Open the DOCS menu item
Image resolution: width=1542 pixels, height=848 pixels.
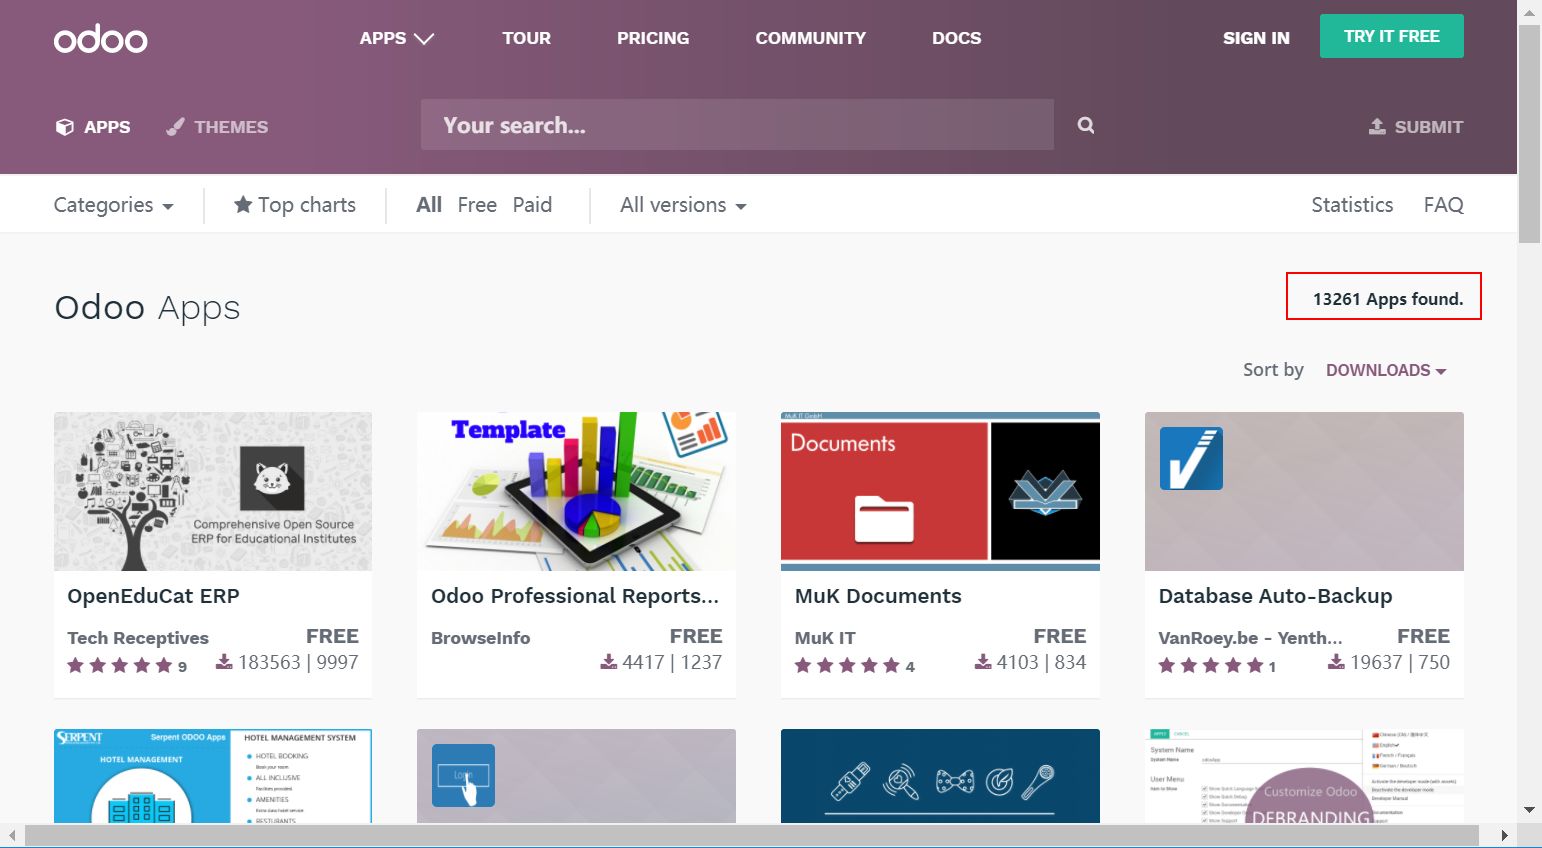click(957, 38)
